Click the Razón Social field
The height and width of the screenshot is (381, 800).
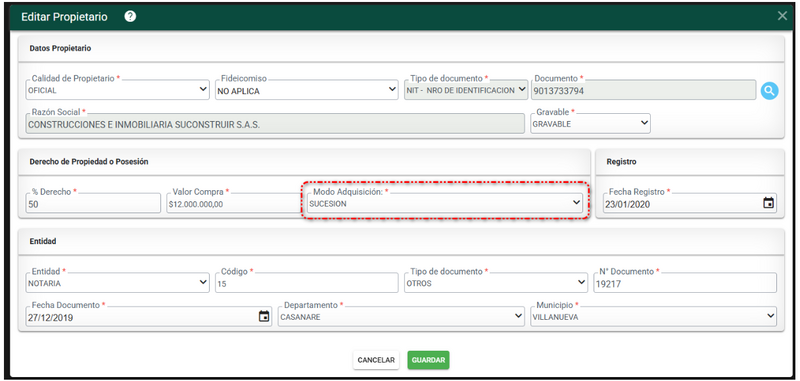click(x=275, y=123)
